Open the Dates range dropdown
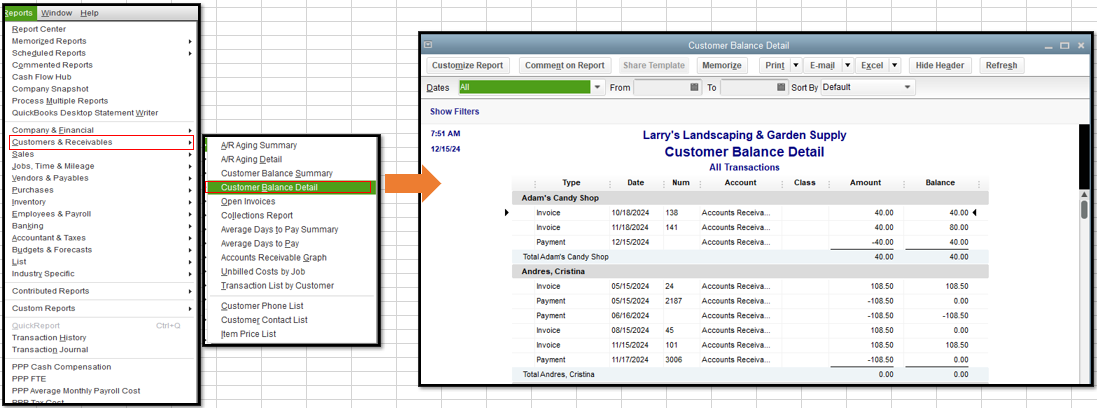Image resolution: width=1097 pixels, height=408 pixels. pyautogui.click(x=598, y=88)
